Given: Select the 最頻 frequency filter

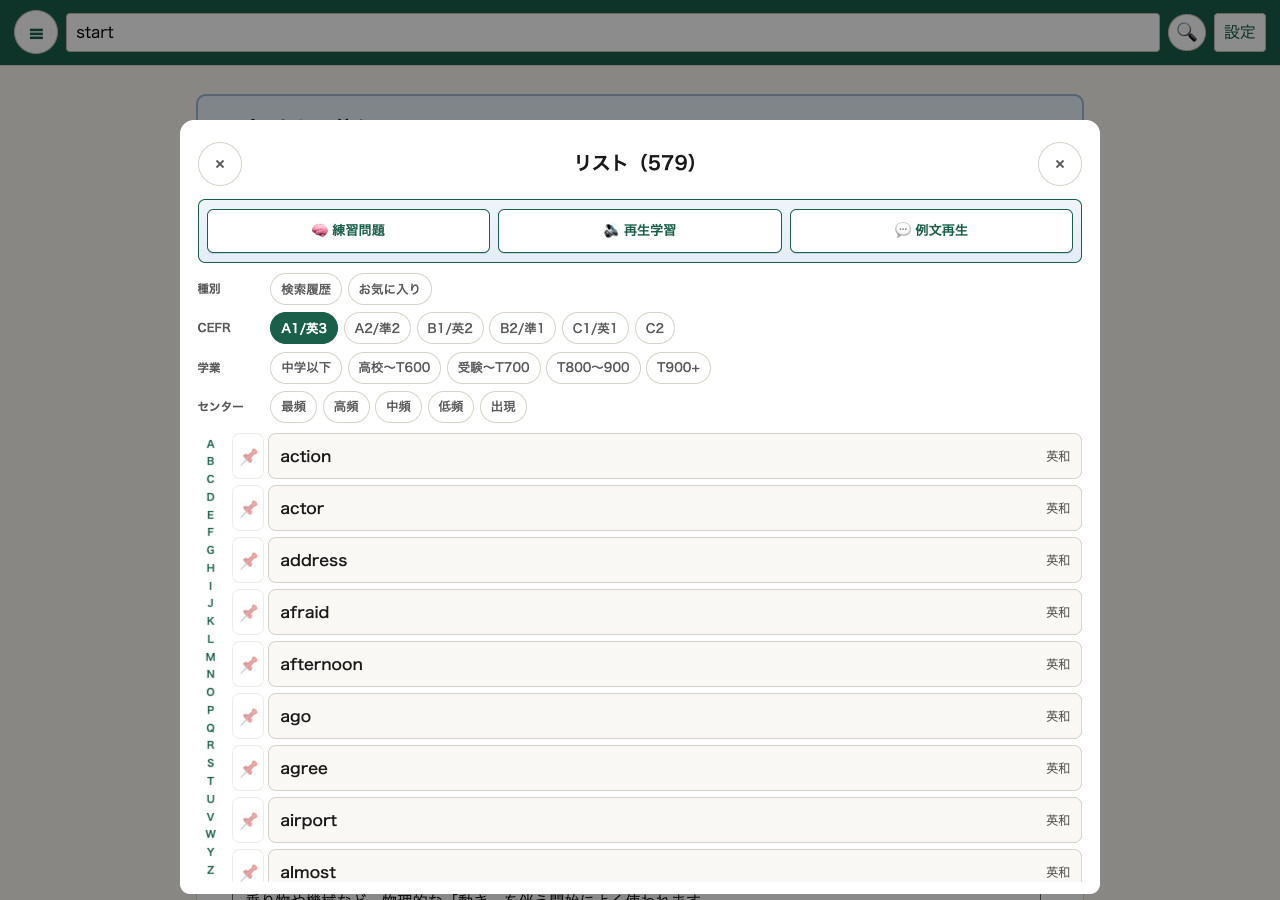Looking at the screenshot, I should (293, 407).
